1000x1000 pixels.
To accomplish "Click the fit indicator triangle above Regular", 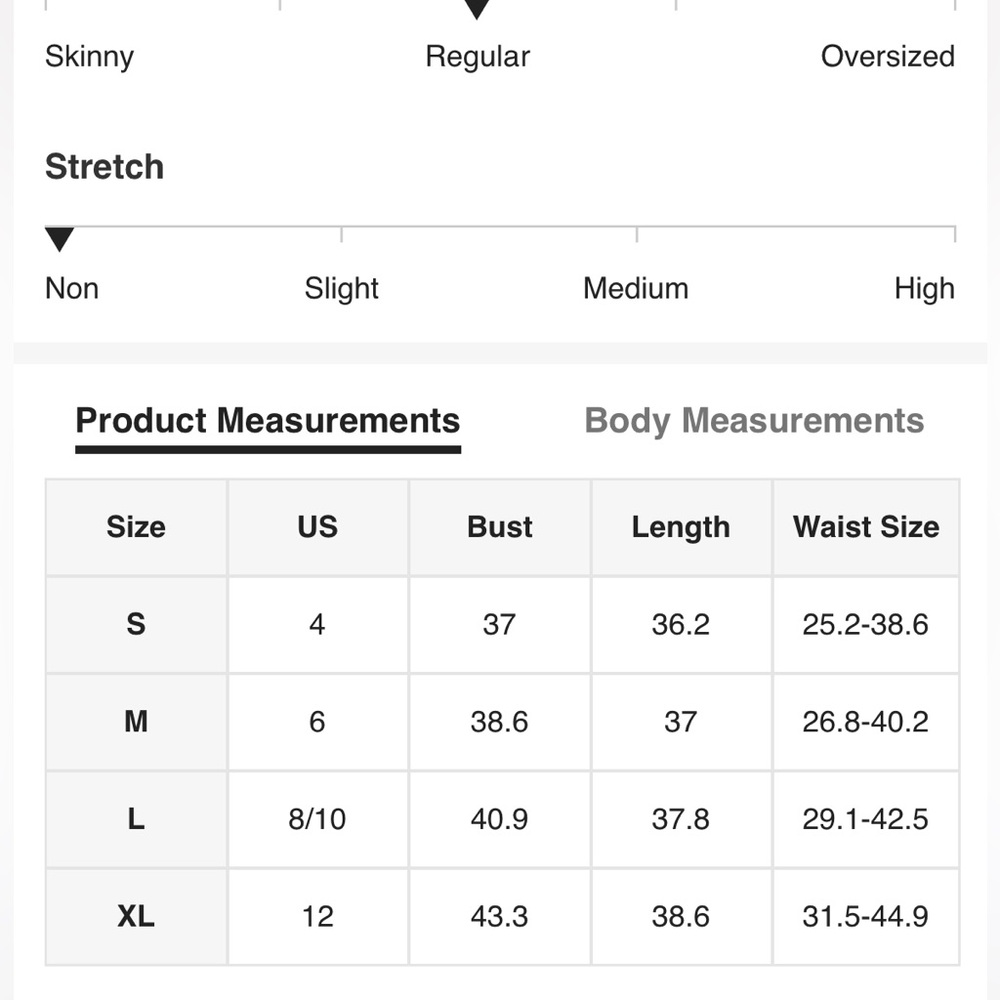I will [x=476, y=10].
